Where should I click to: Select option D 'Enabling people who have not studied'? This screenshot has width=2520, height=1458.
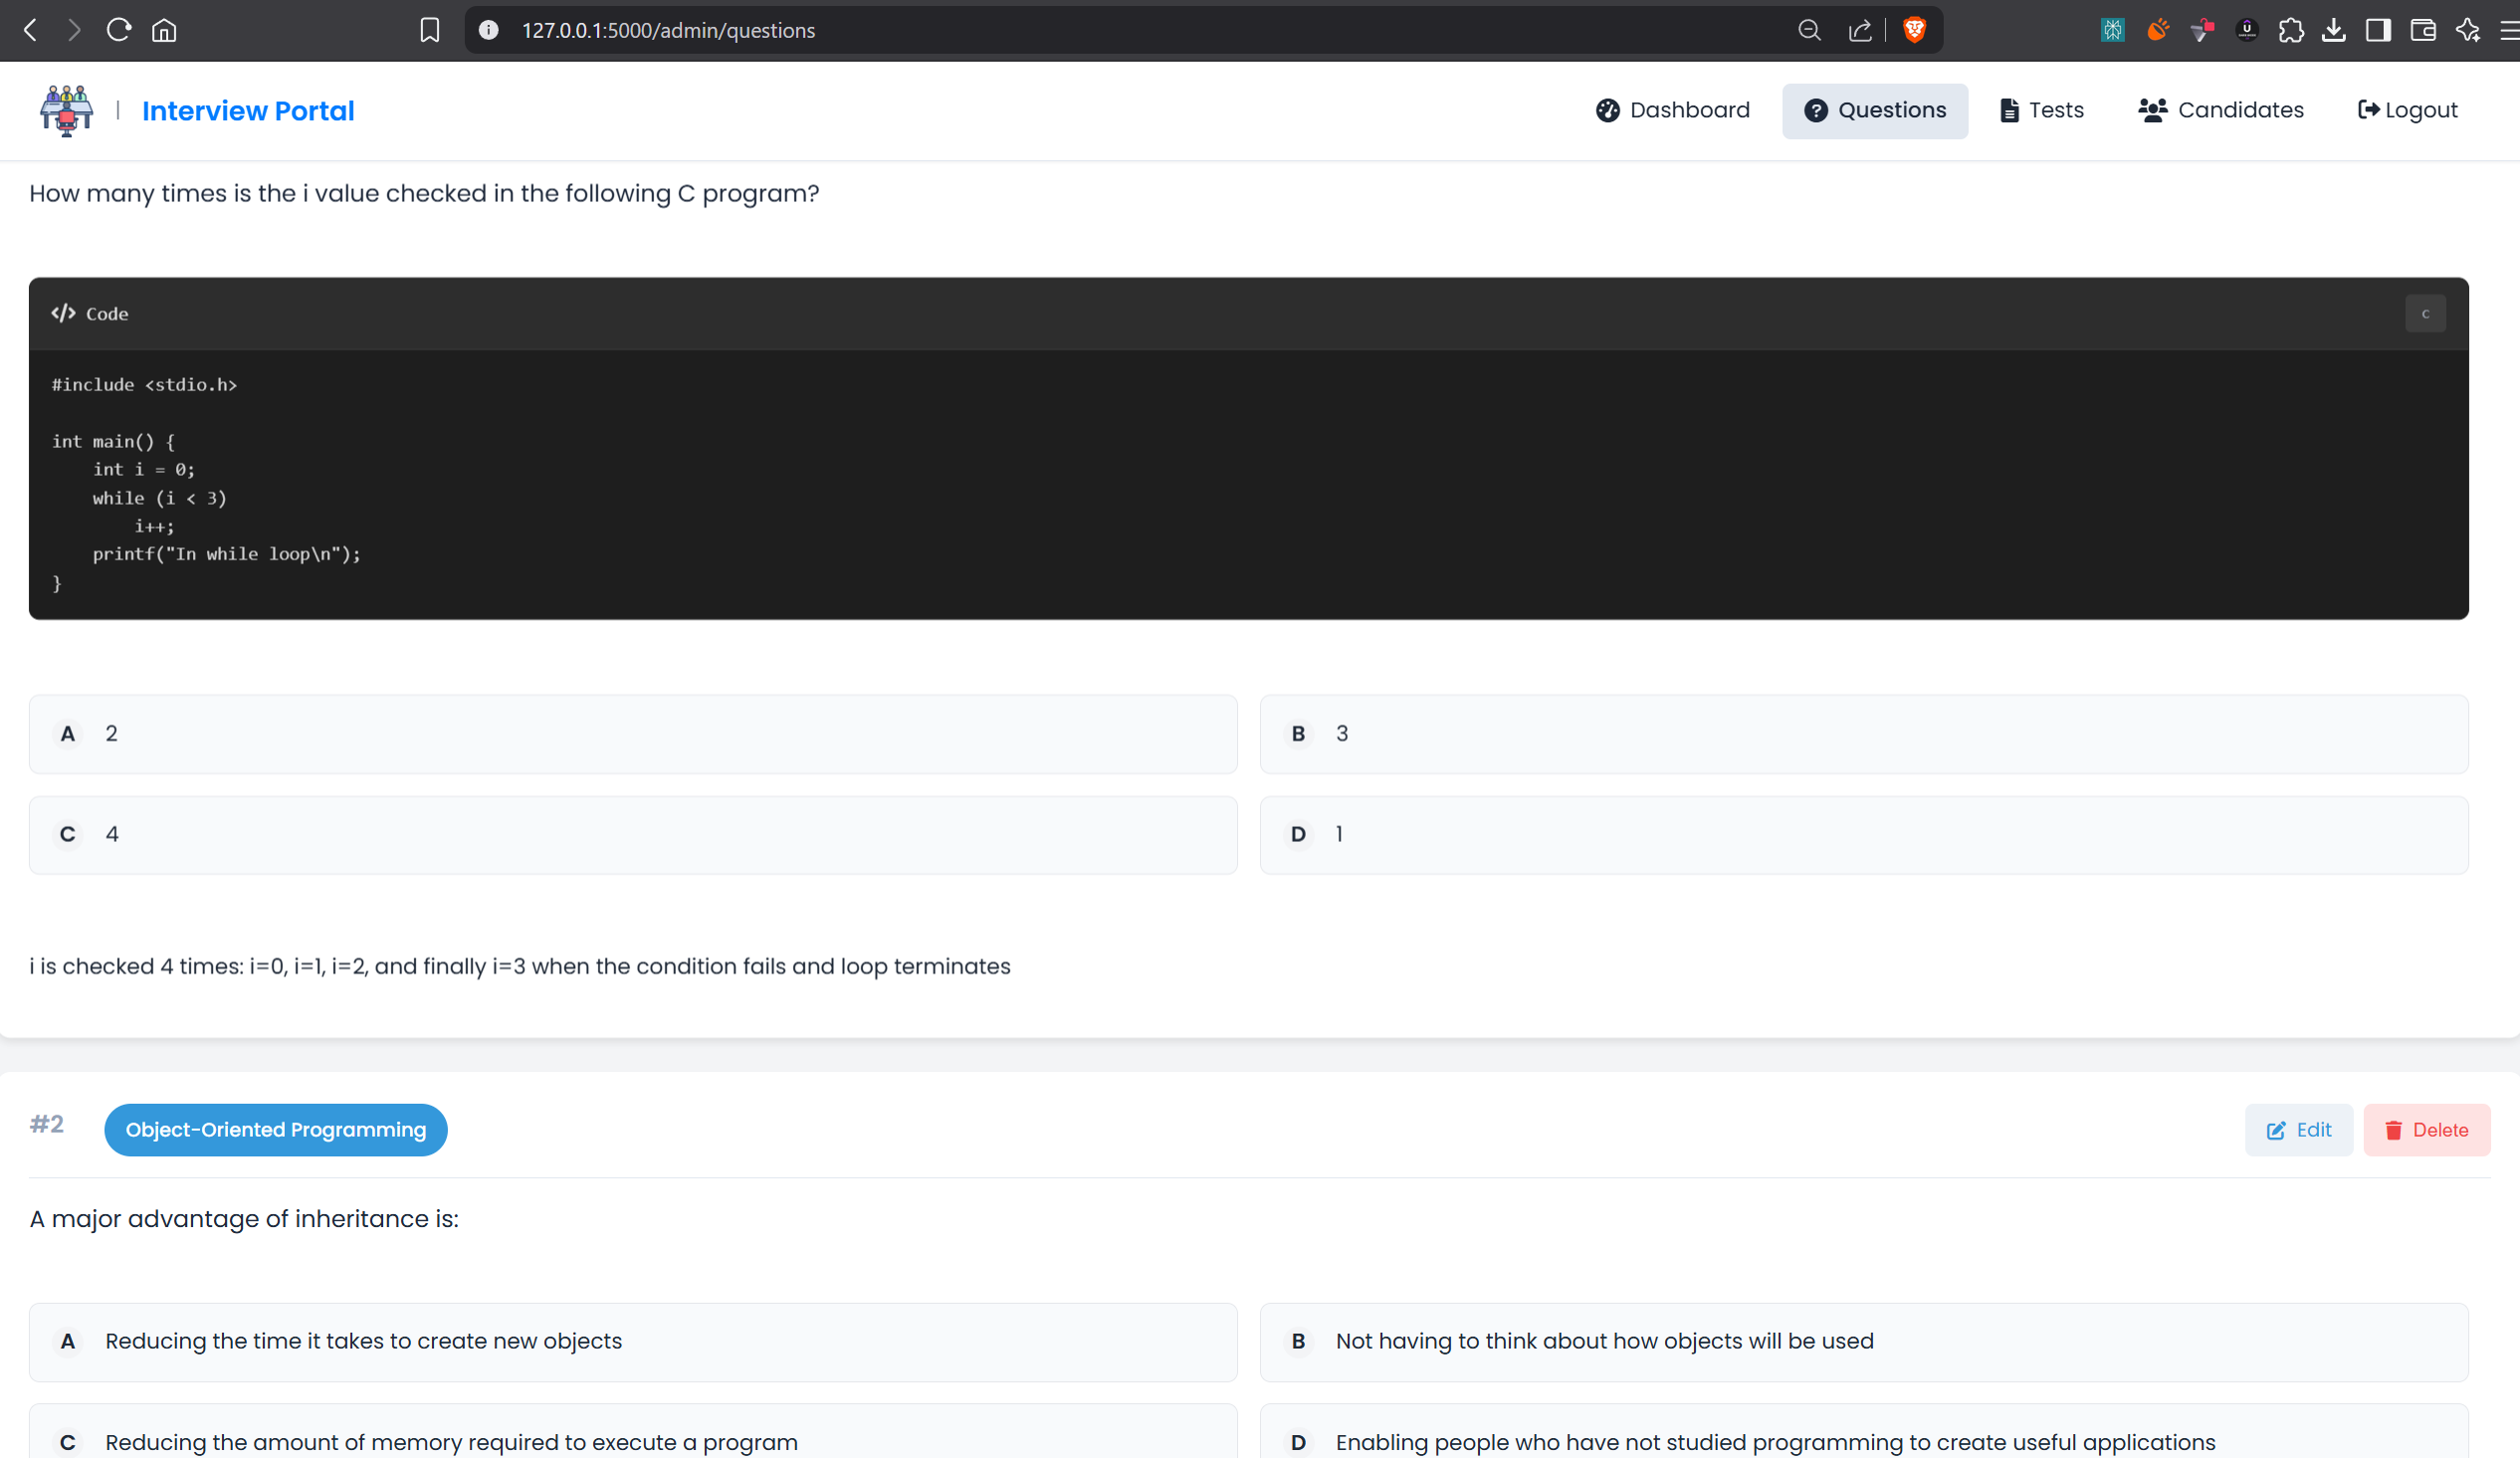tap(1864, 1432)
